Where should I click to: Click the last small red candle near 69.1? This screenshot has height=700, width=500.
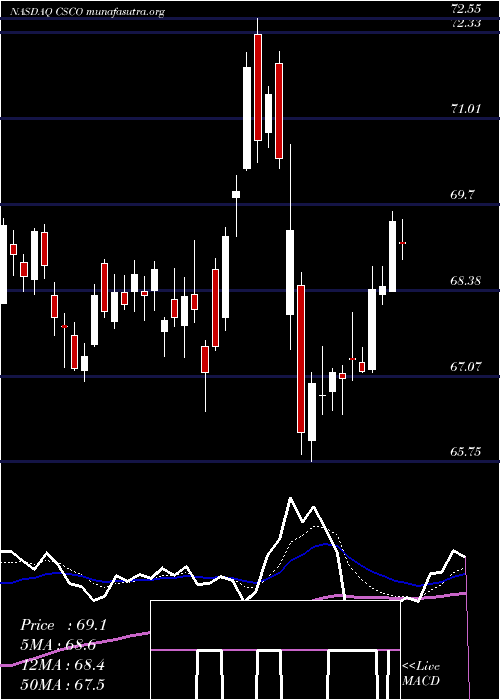402,243
